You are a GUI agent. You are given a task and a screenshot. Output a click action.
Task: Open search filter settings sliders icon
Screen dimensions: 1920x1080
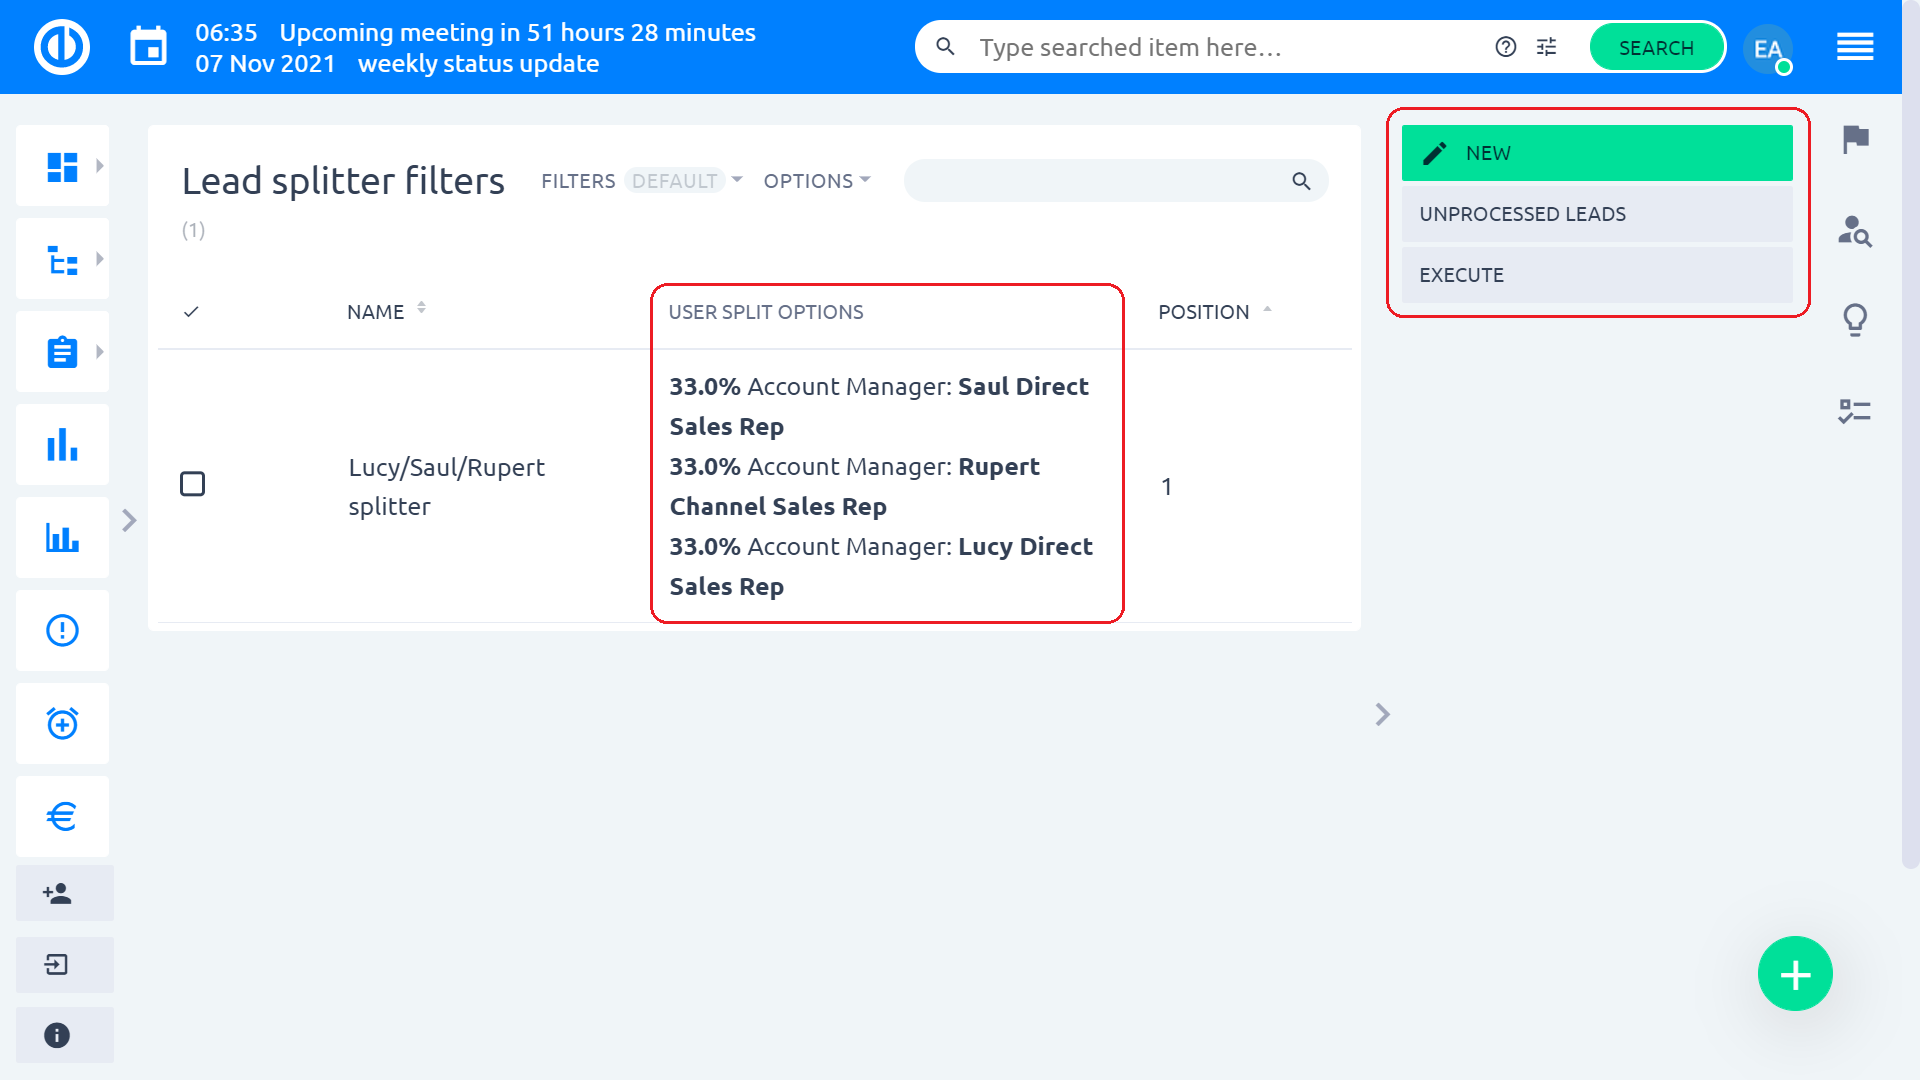[x=1546, y=47]
